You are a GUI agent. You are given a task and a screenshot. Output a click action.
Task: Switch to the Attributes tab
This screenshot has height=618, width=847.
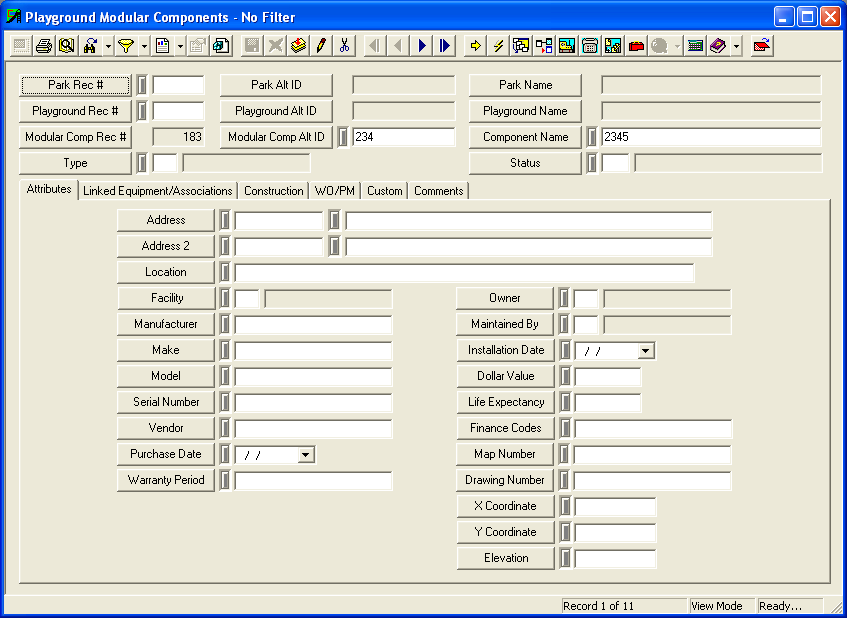pos(49,189)
